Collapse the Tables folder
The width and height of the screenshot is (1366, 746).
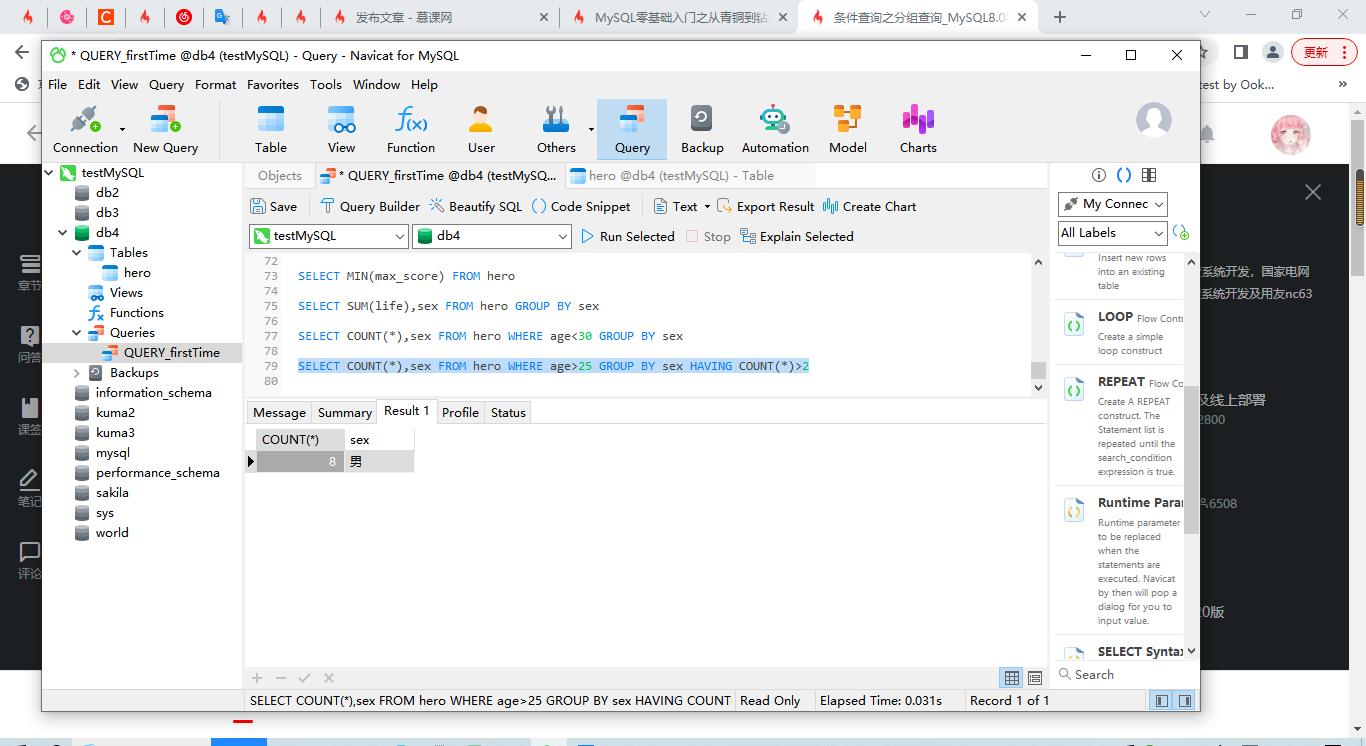(x=77, y=252)
